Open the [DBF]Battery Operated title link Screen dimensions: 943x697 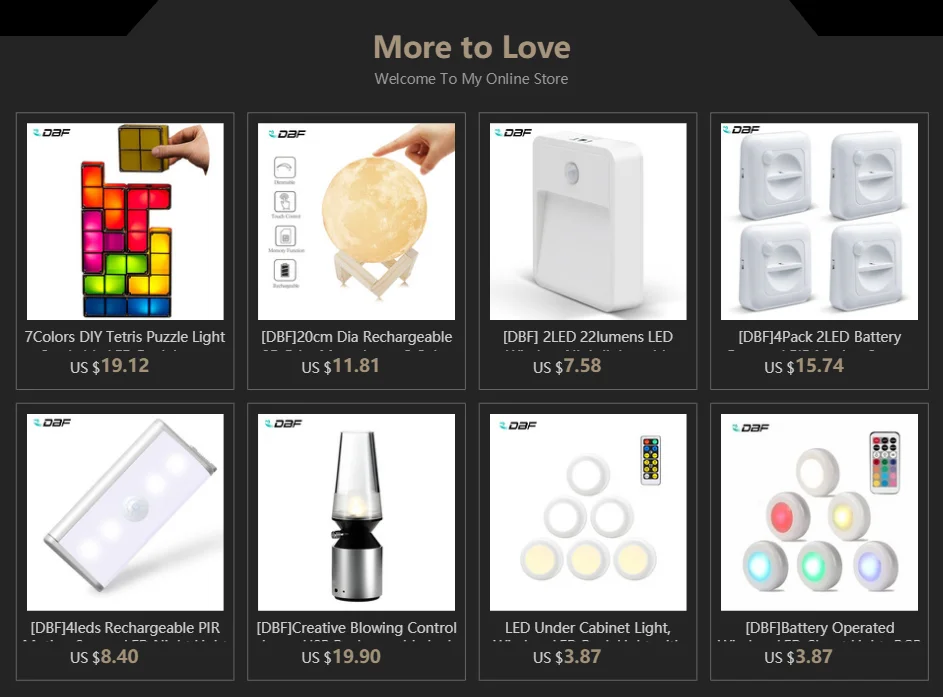(x=820, y=628)
